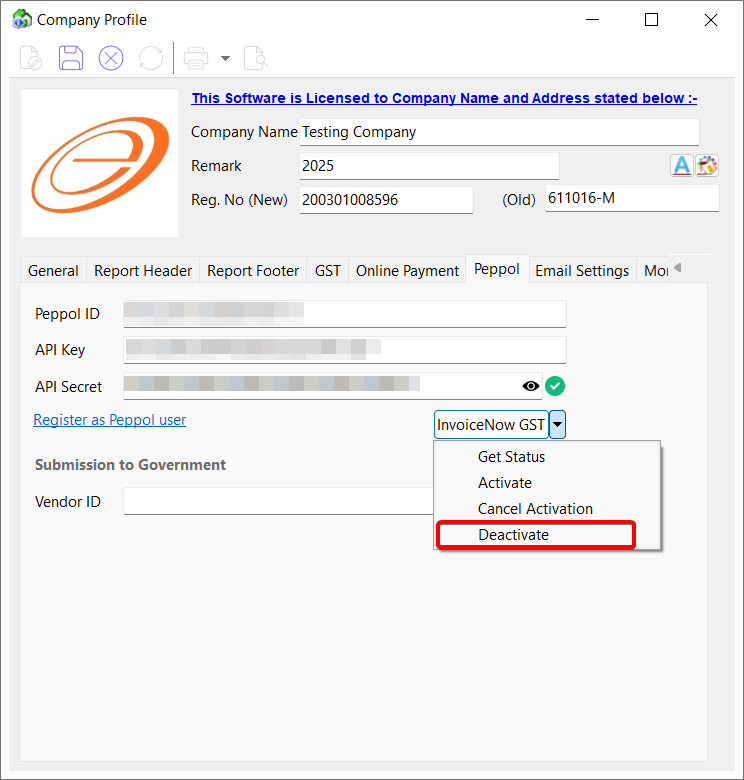Click the Company Name text field
The image size is (744, 780).
pyautogui.click(x=498, y=132)
